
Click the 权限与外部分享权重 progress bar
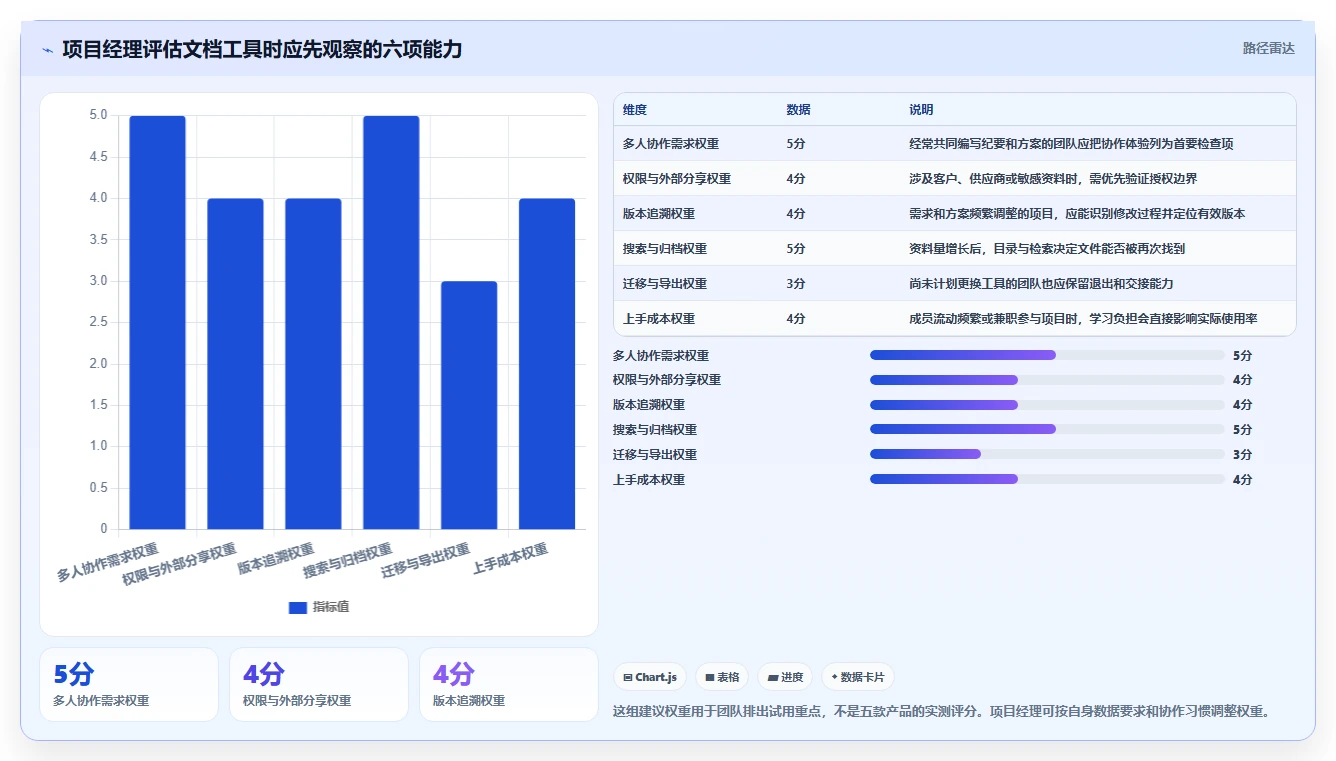tap(1047, 380)
